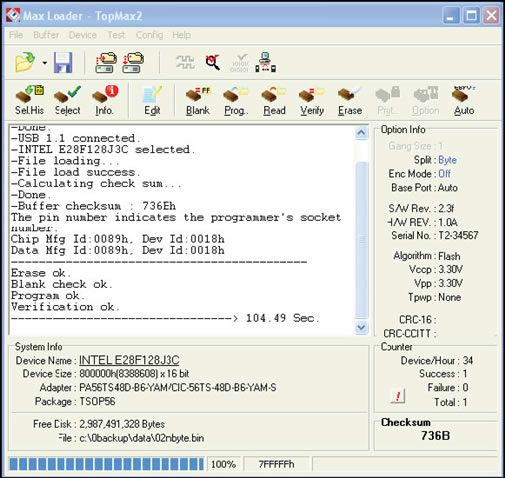Click the Package TSOP56 value
The height and width of the screenshot is (478, 505).
tap(97, 401)
